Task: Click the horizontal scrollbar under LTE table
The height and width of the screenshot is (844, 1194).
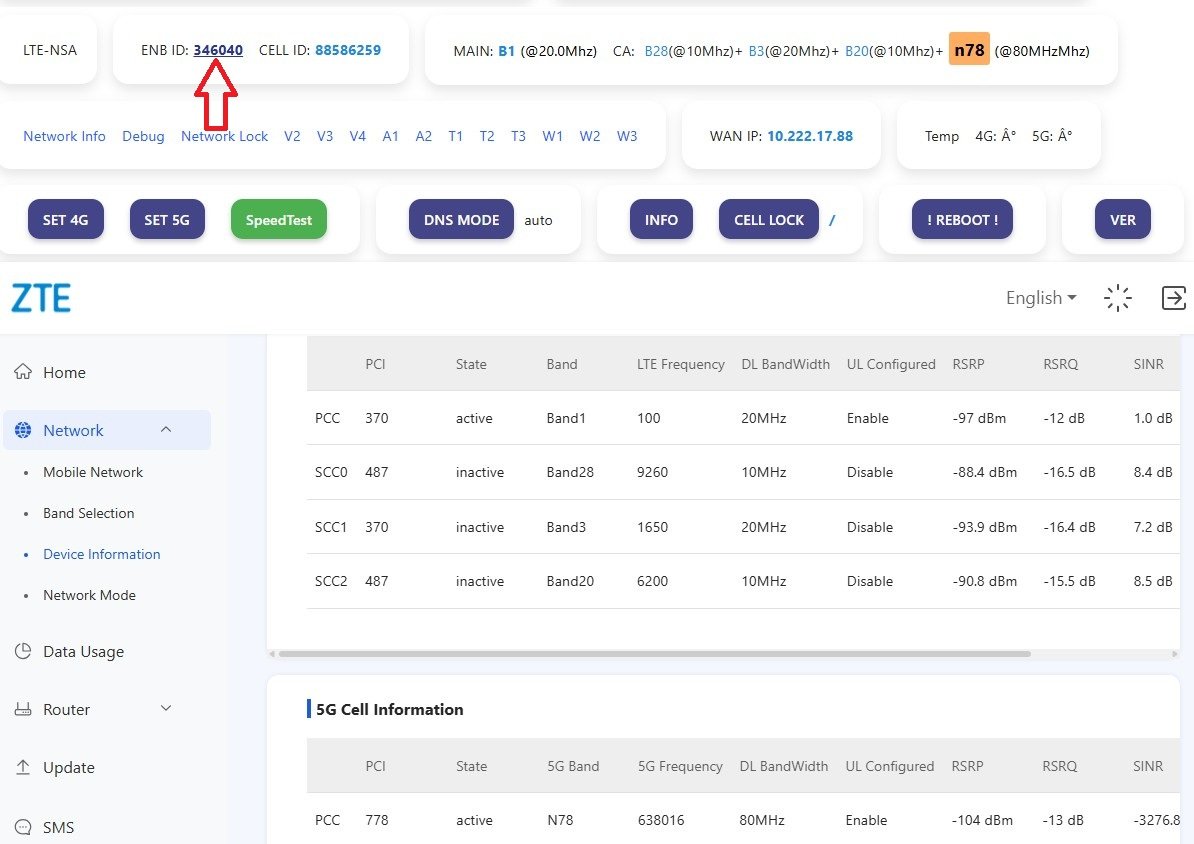Action: (654, 654)
